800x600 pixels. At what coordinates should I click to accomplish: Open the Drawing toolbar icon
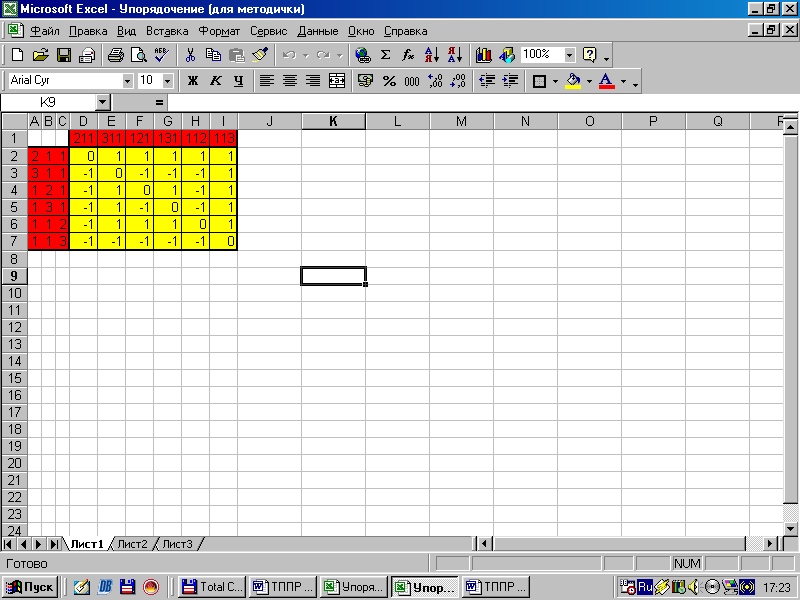click(507, 55)
